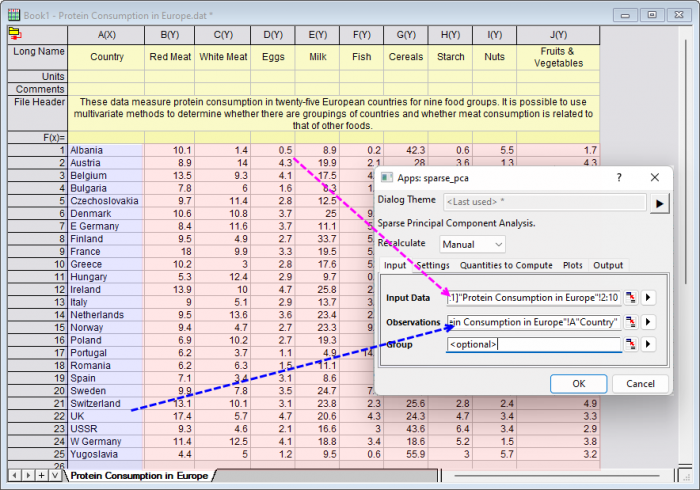The image size is (700, 490).
Task: Open the Recalculate mode dropdown
Action: pos(471,244)
